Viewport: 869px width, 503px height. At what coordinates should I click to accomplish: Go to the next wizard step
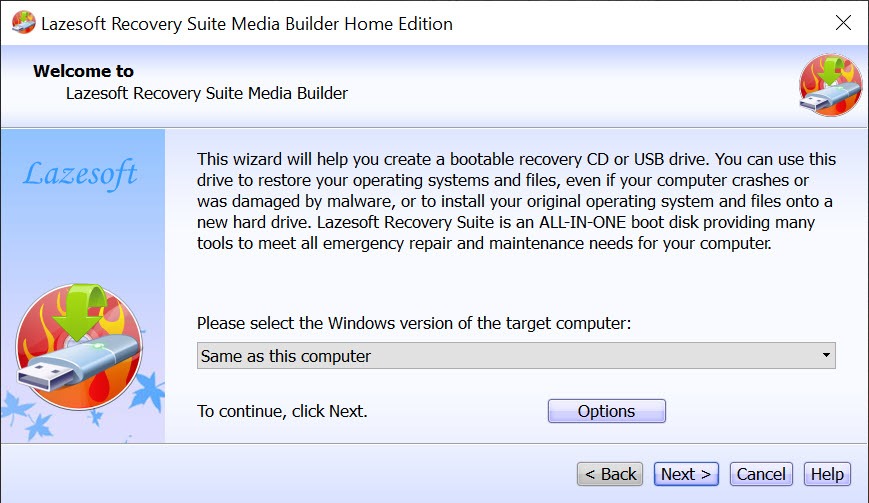click(686, 474)
